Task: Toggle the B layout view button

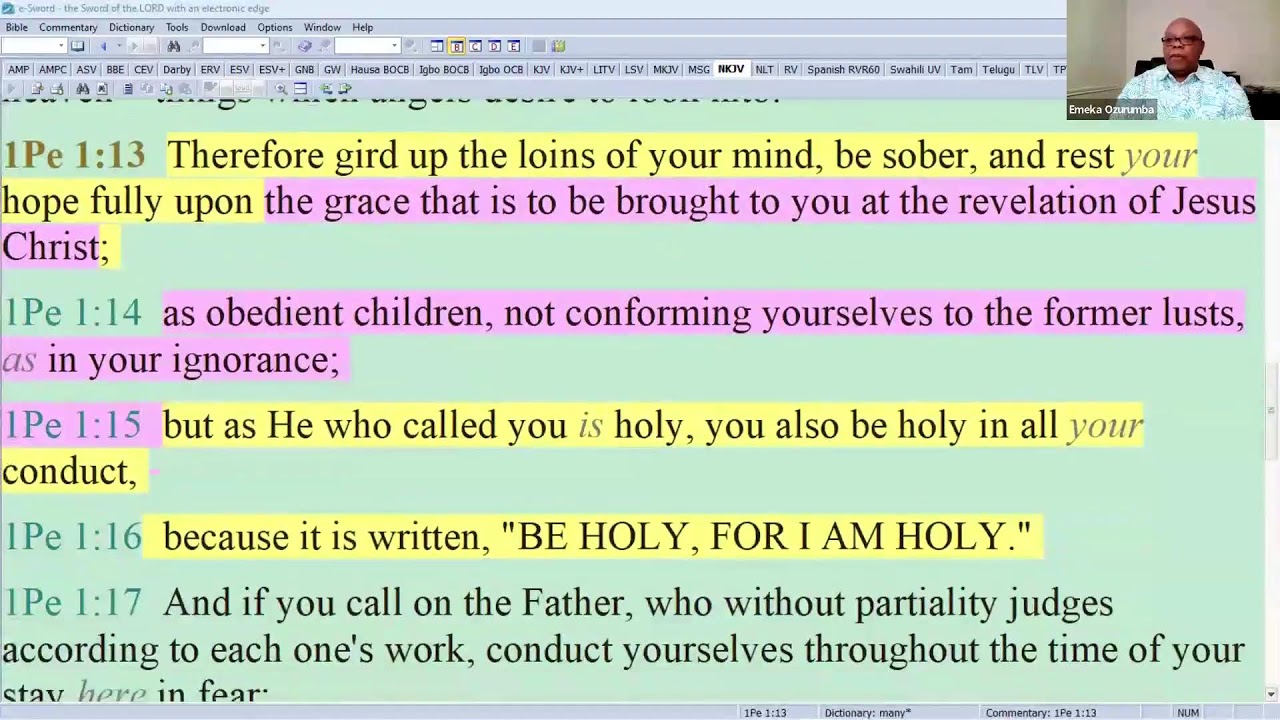Action: 457,46
